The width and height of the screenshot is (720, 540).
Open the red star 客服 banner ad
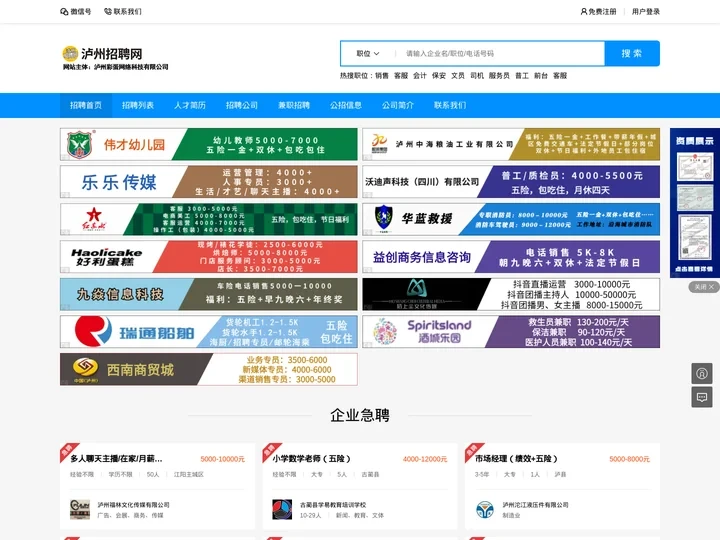point(208,219)
